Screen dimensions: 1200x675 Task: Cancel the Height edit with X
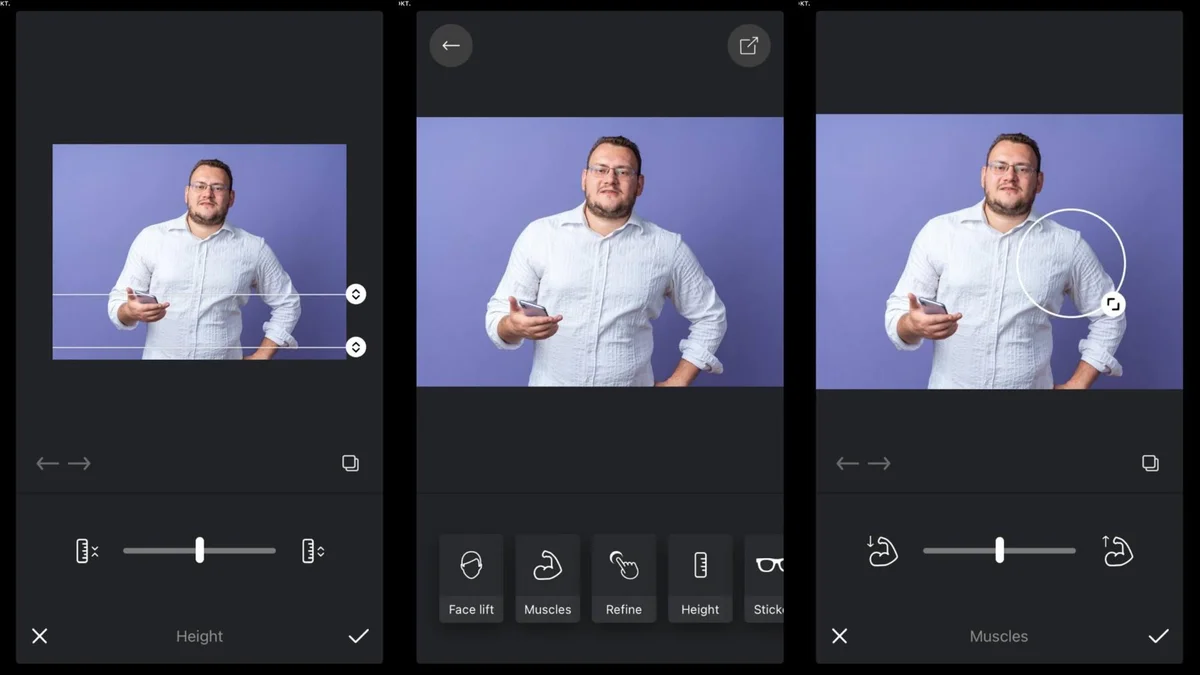tap(40, 636)
